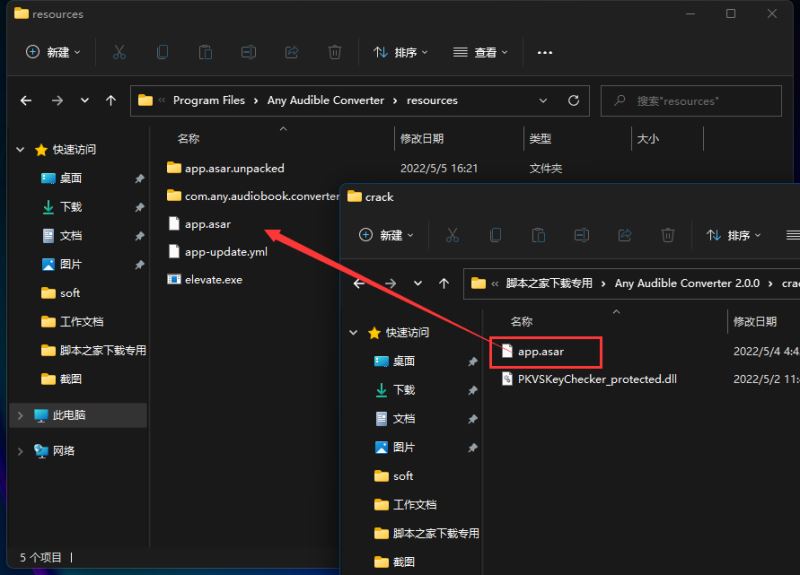Collapse 快速访问 tree in resources window sidebar
This screenshot has height=575, width=800.
tap(20, 149)
